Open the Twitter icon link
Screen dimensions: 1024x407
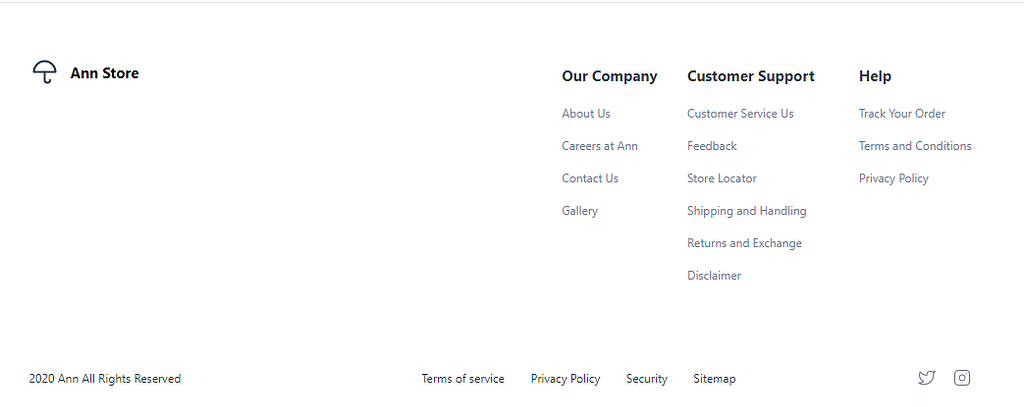926,378
